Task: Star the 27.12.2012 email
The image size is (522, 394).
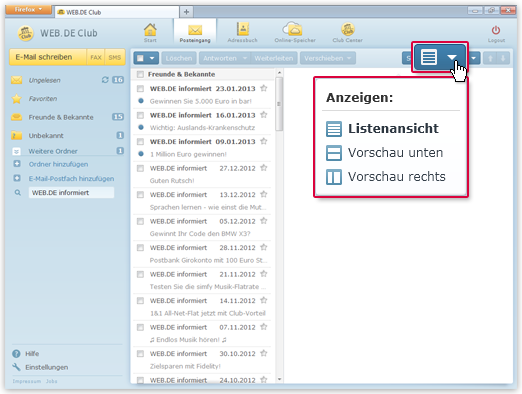Action: tap(264, 168)
